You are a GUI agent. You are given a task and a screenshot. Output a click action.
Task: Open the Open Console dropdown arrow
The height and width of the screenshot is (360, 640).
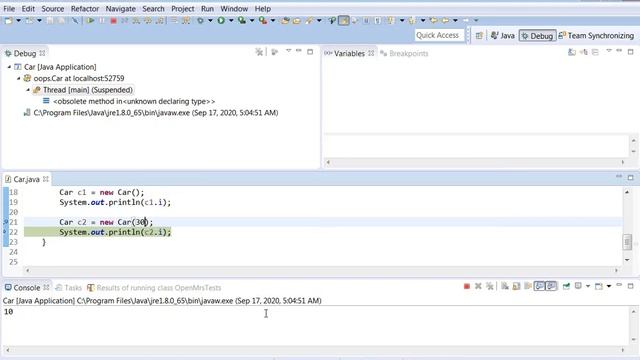click(609, 287)
